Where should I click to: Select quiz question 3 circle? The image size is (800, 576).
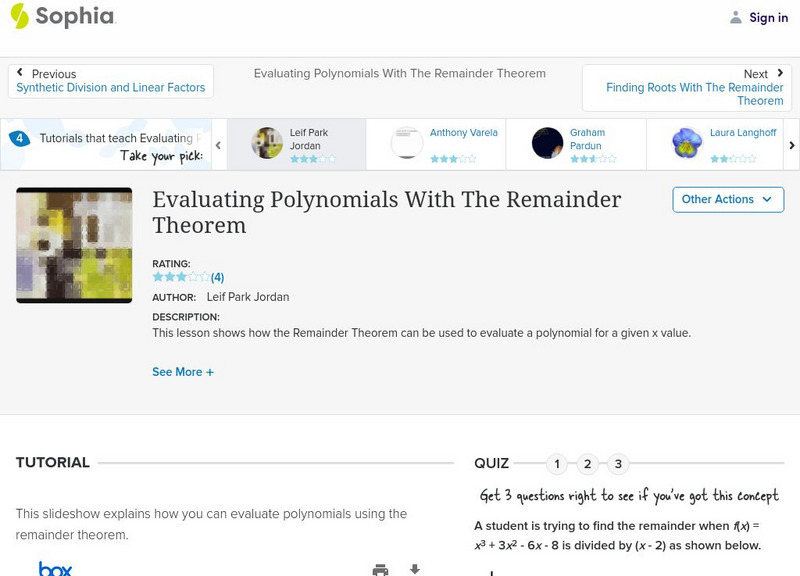[x=618, y=464]
